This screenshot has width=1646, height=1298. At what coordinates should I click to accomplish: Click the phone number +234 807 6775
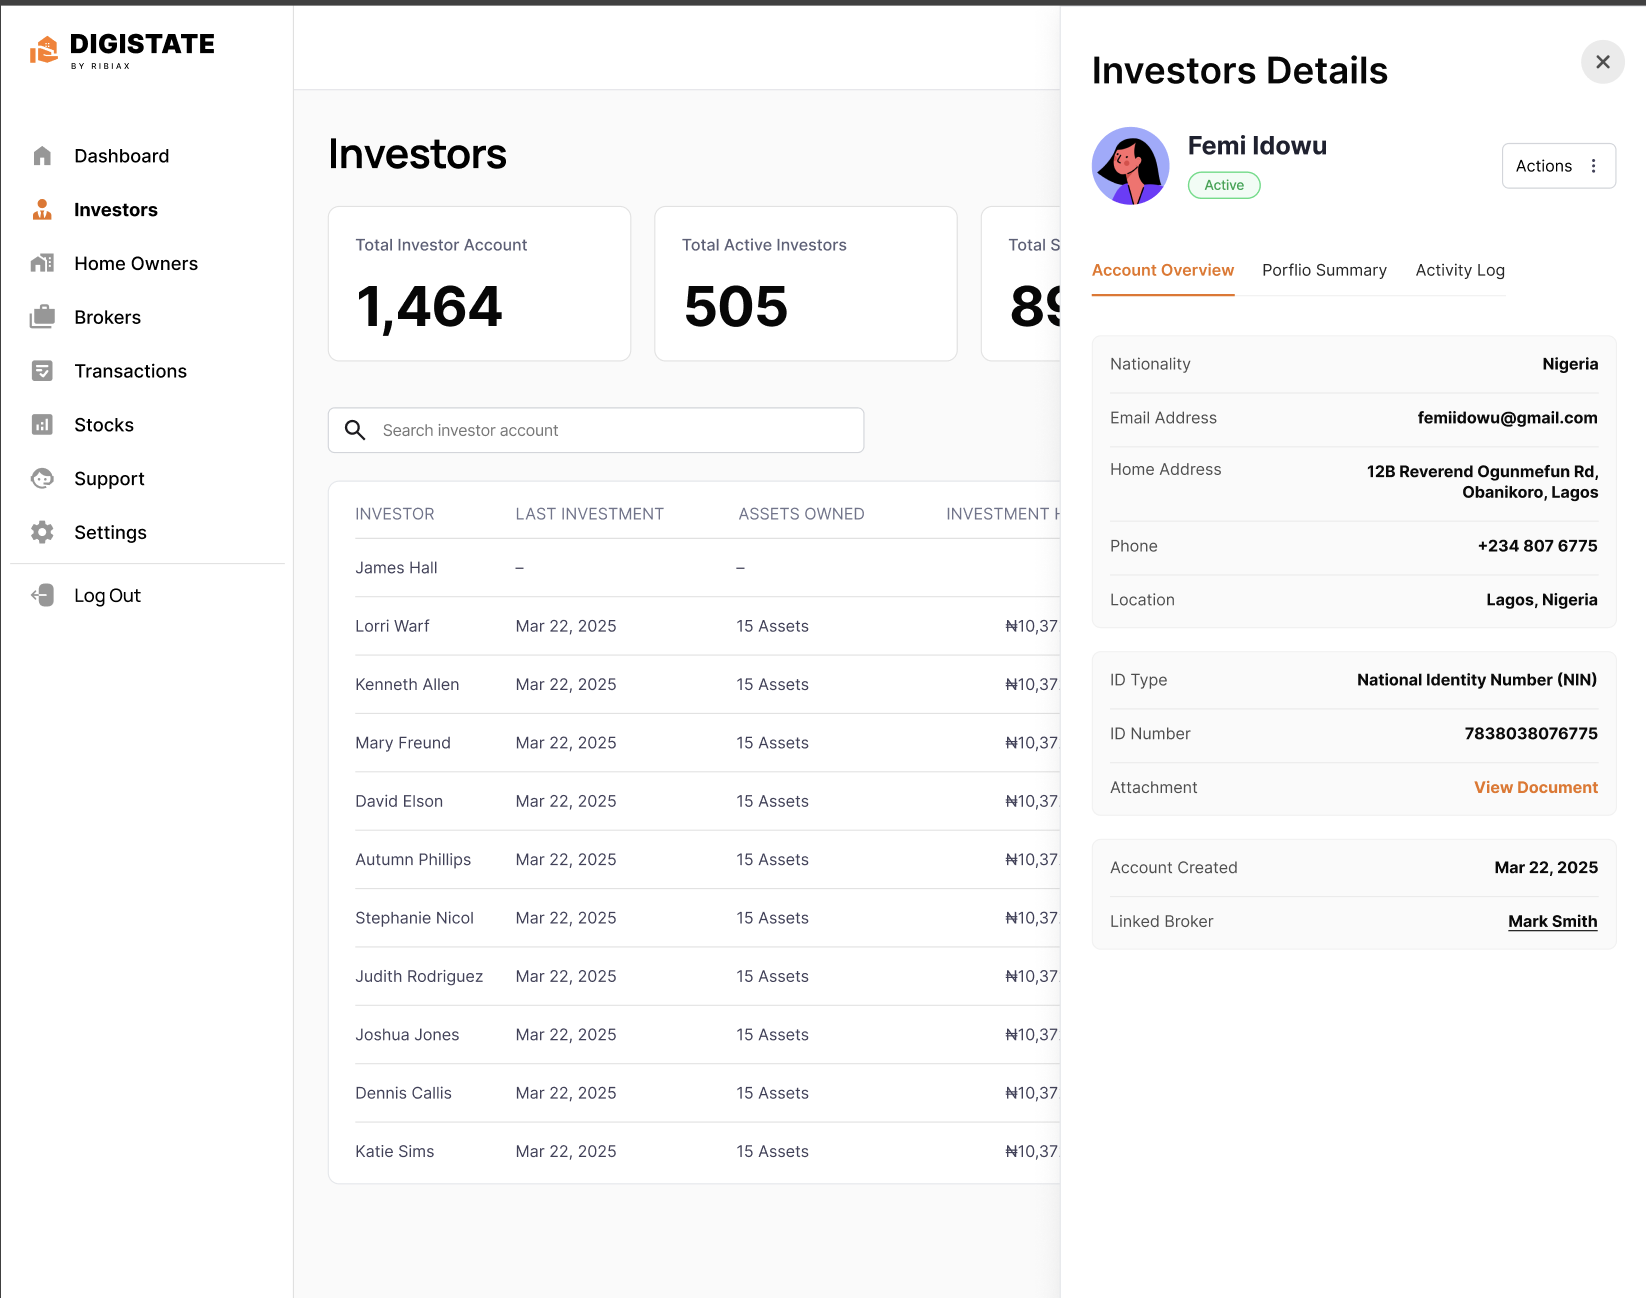pos(1538,546)
